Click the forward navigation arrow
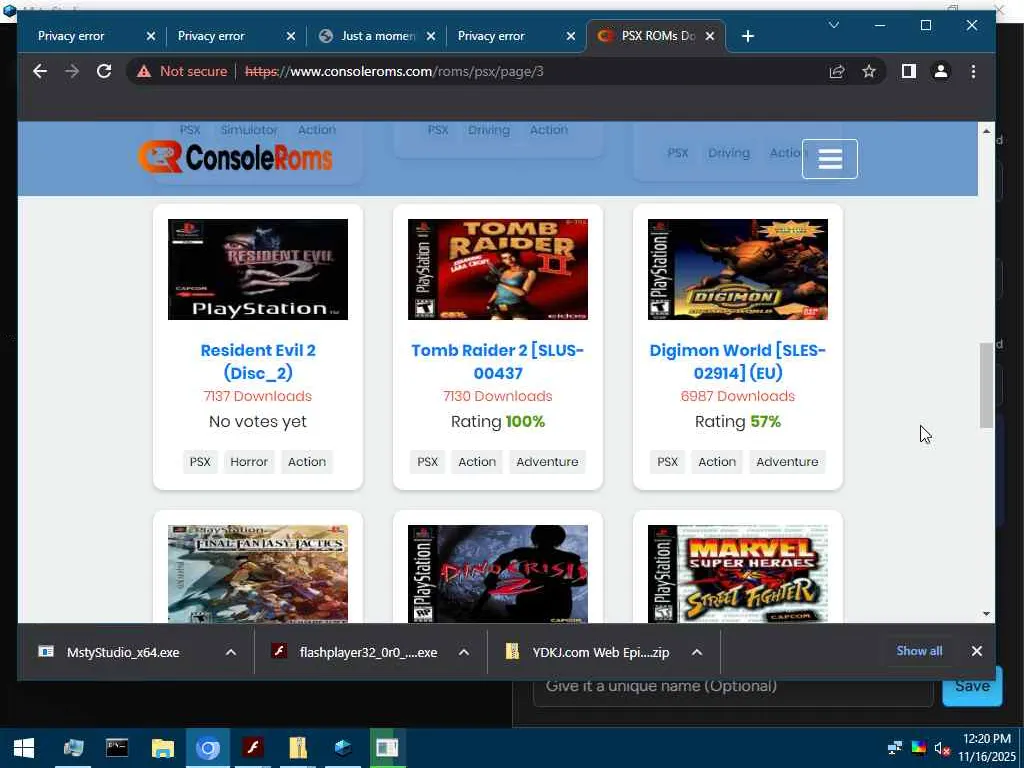The width and height of the screenshot is (1024, 768). pyautogui.click(x=72, y=71)
